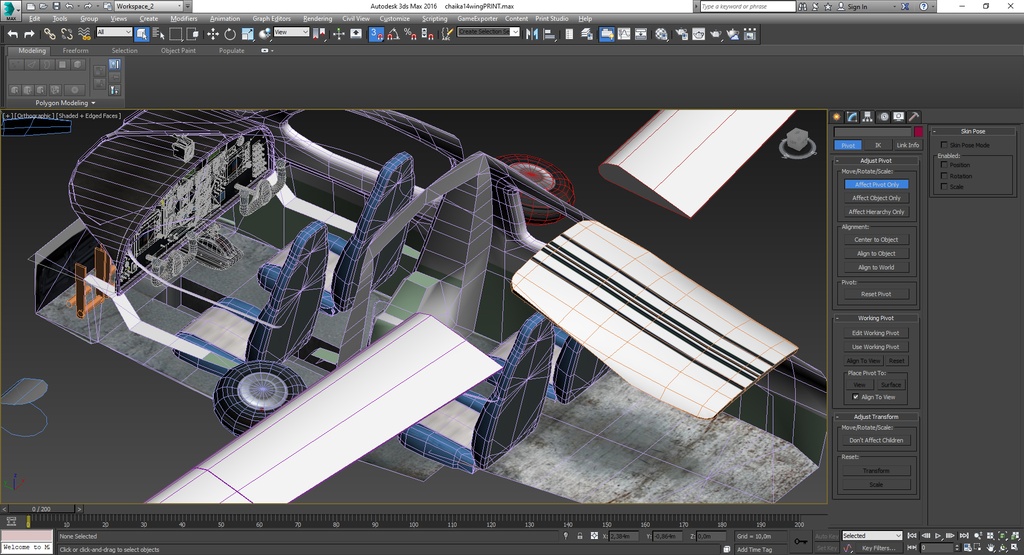Activate Select and Link tool

(x=50, y=34)
